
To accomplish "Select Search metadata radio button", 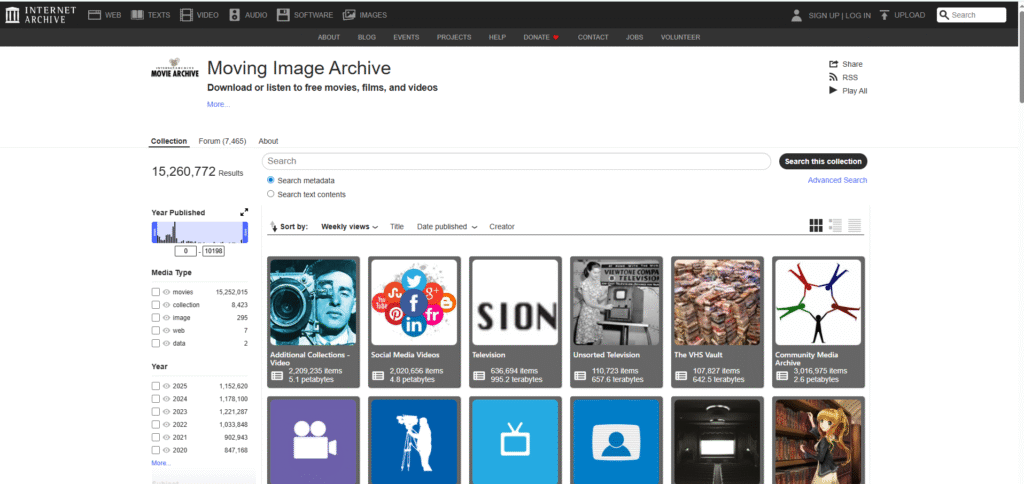I will pos(271,180).
